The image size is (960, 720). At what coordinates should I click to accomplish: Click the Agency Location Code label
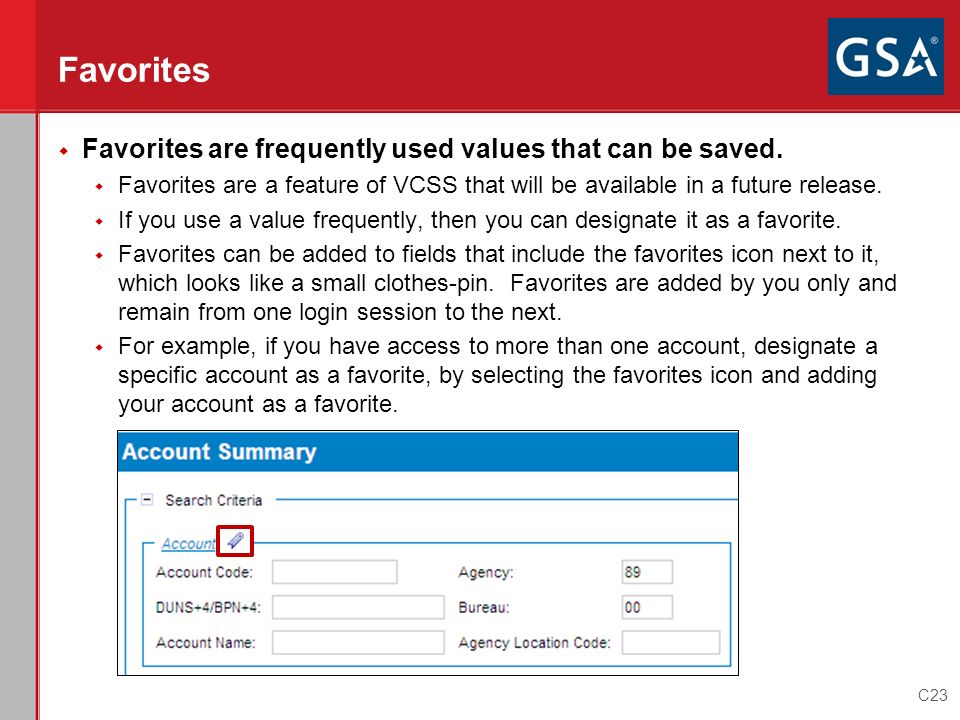(x=534, y=643)
